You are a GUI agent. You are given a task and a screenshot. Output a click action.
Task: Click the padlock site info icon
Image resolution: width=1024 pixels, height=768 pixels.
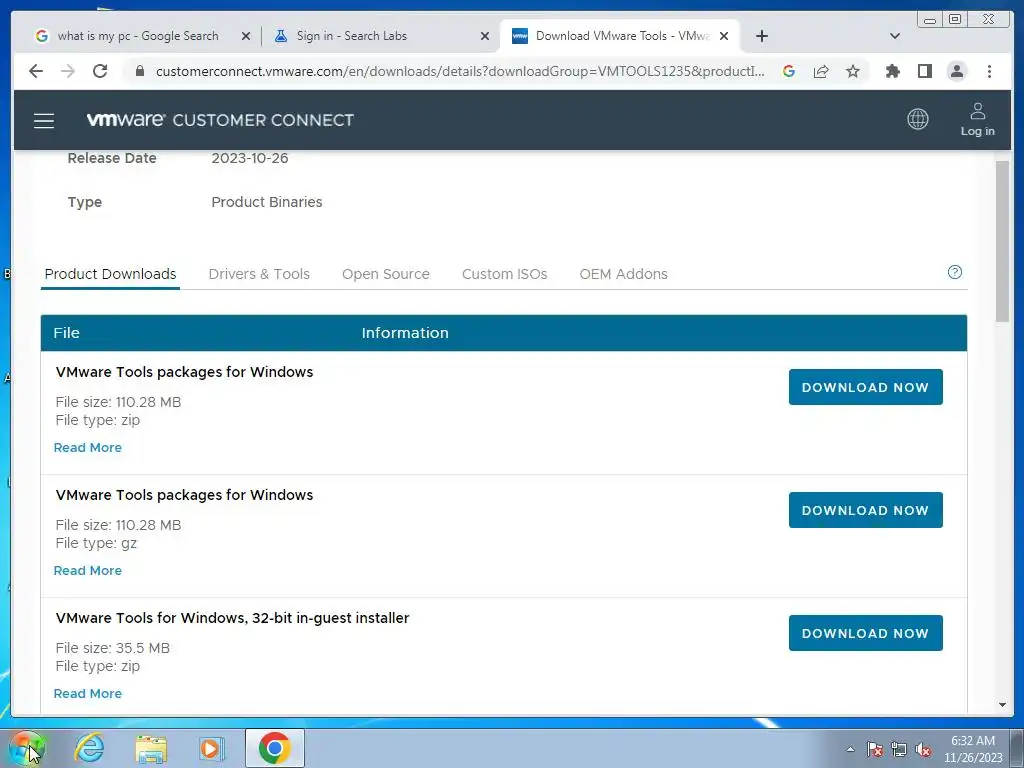(x=139, y=71)
